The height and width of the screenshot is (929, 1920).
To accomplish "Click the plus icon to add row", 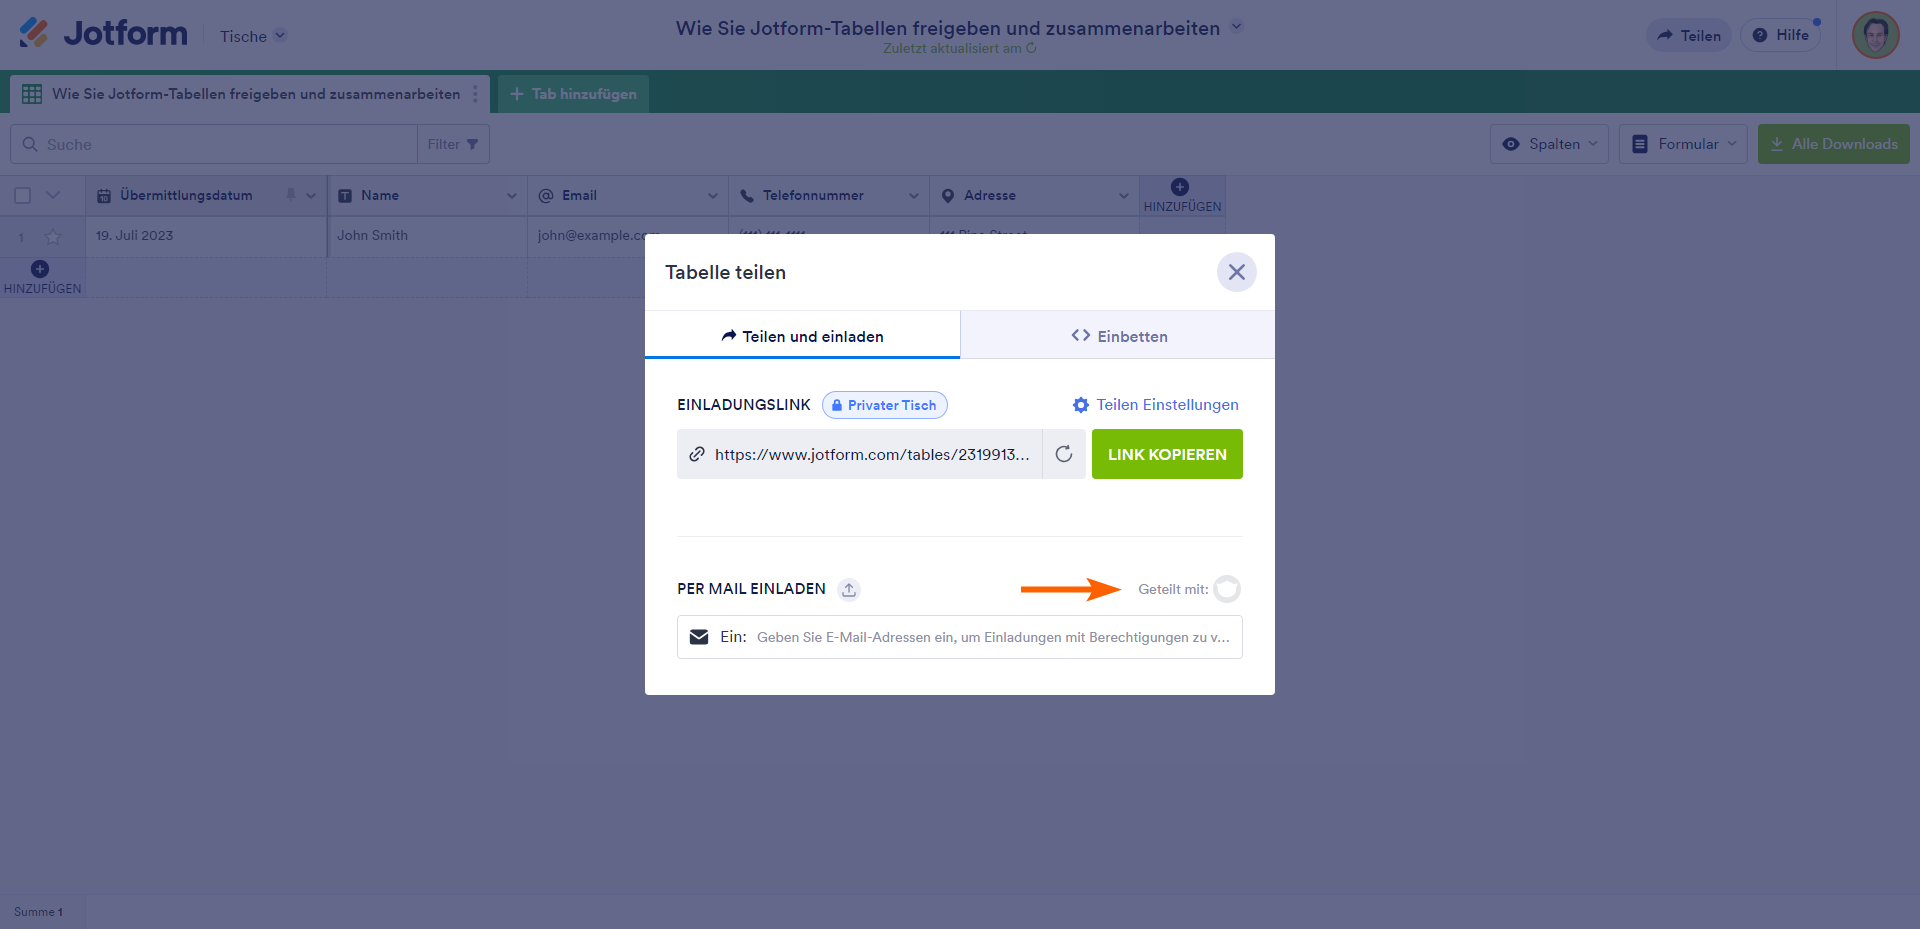I will tap(40, 269).
